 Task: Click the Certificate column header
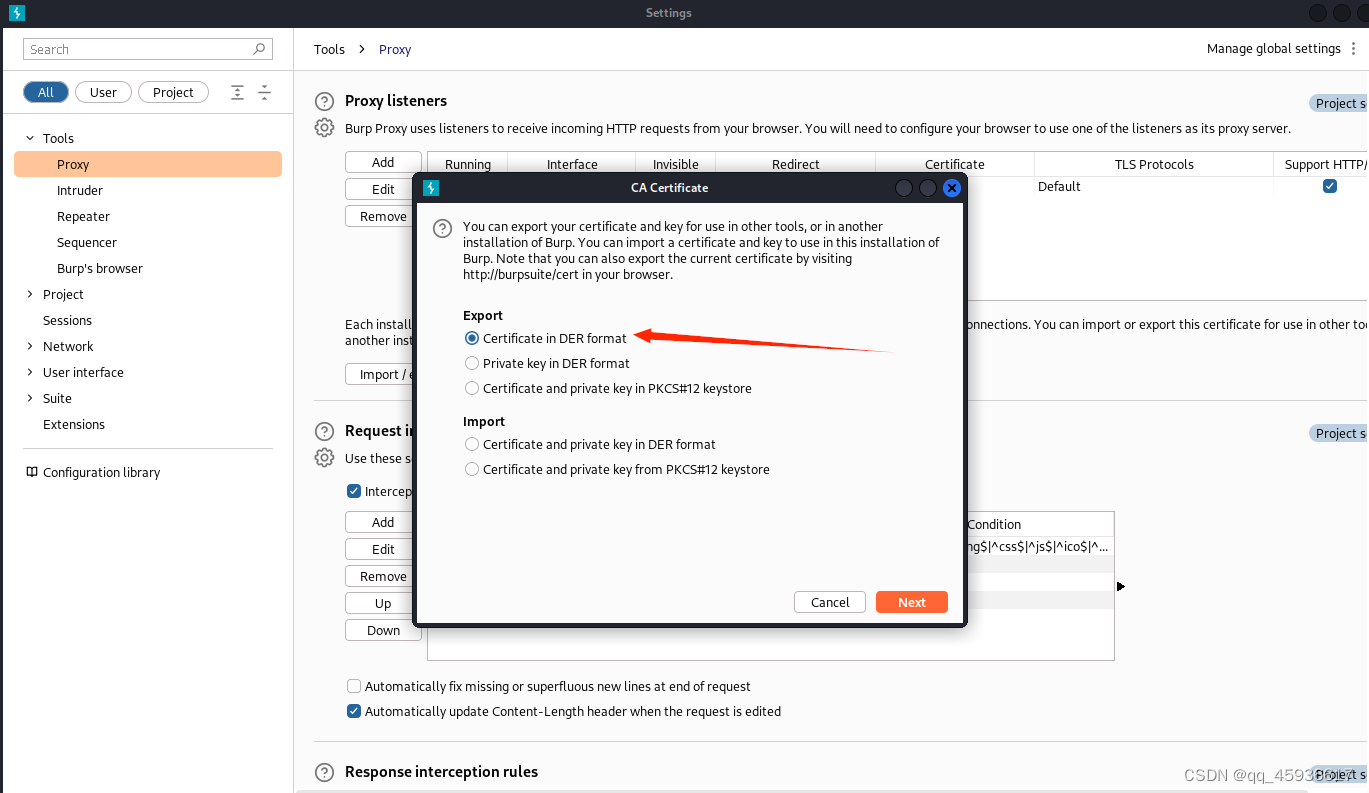955,164
